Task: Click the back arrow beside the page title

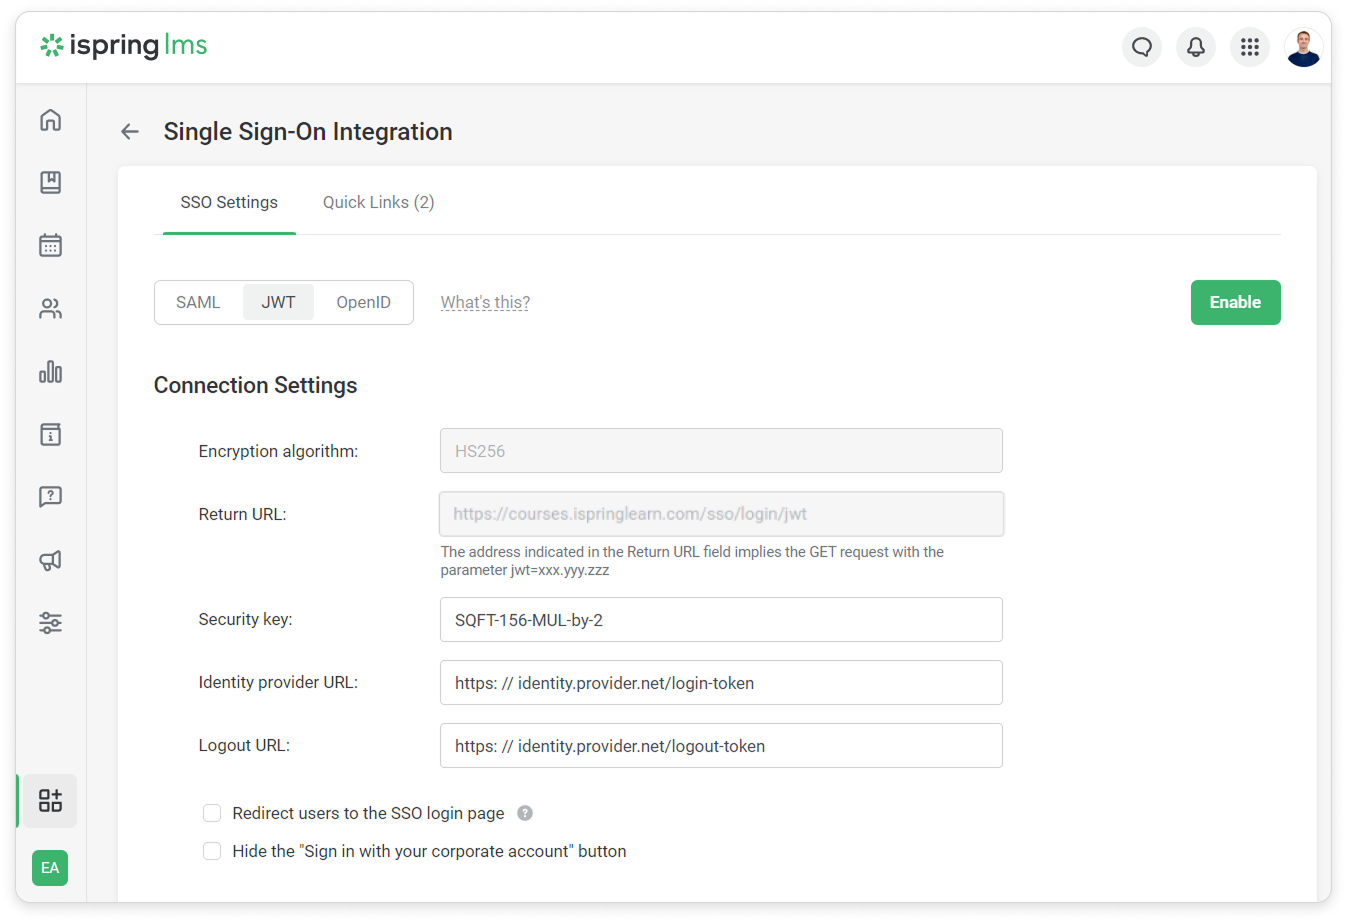Action: click(130, 132)
